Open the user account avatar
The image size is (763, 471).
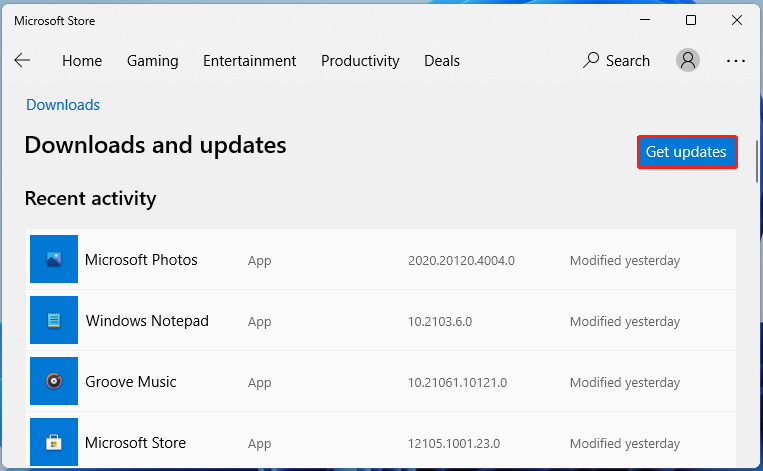click(688, 60)
